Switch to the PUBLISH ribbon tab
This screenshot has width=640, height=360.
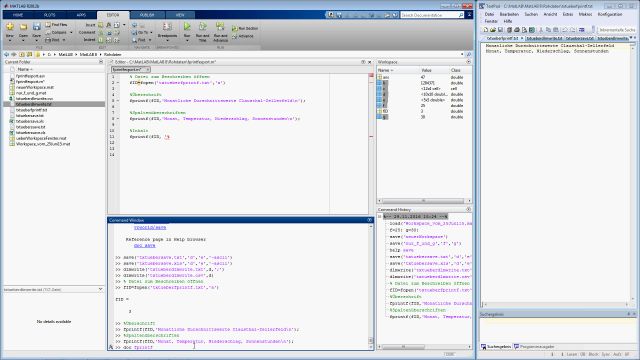coord(147,15)
